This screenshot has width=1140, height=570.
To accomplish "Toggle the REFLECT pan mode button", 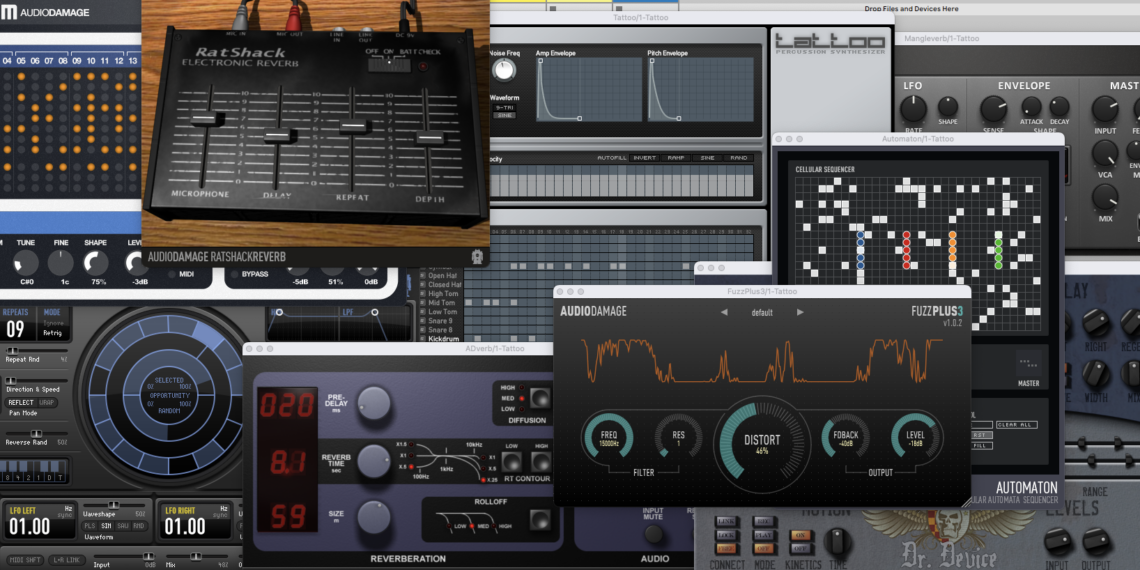I will [21, 402].
